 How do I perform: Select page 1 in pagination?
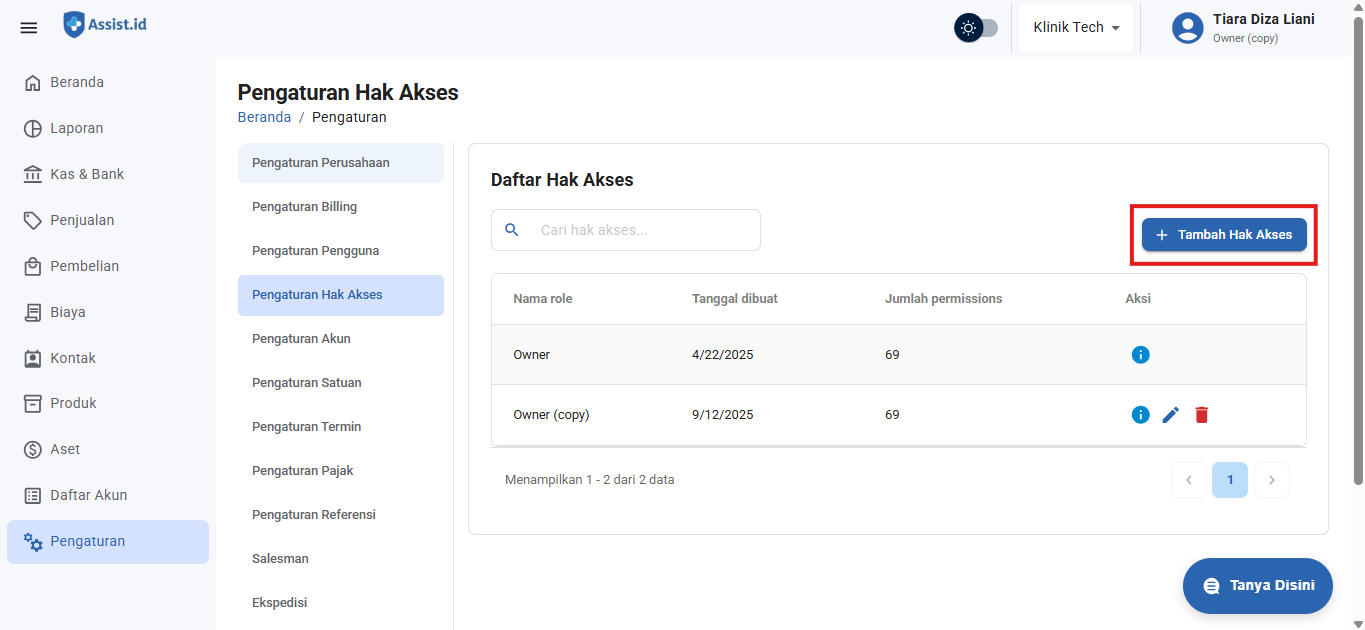1229,480
